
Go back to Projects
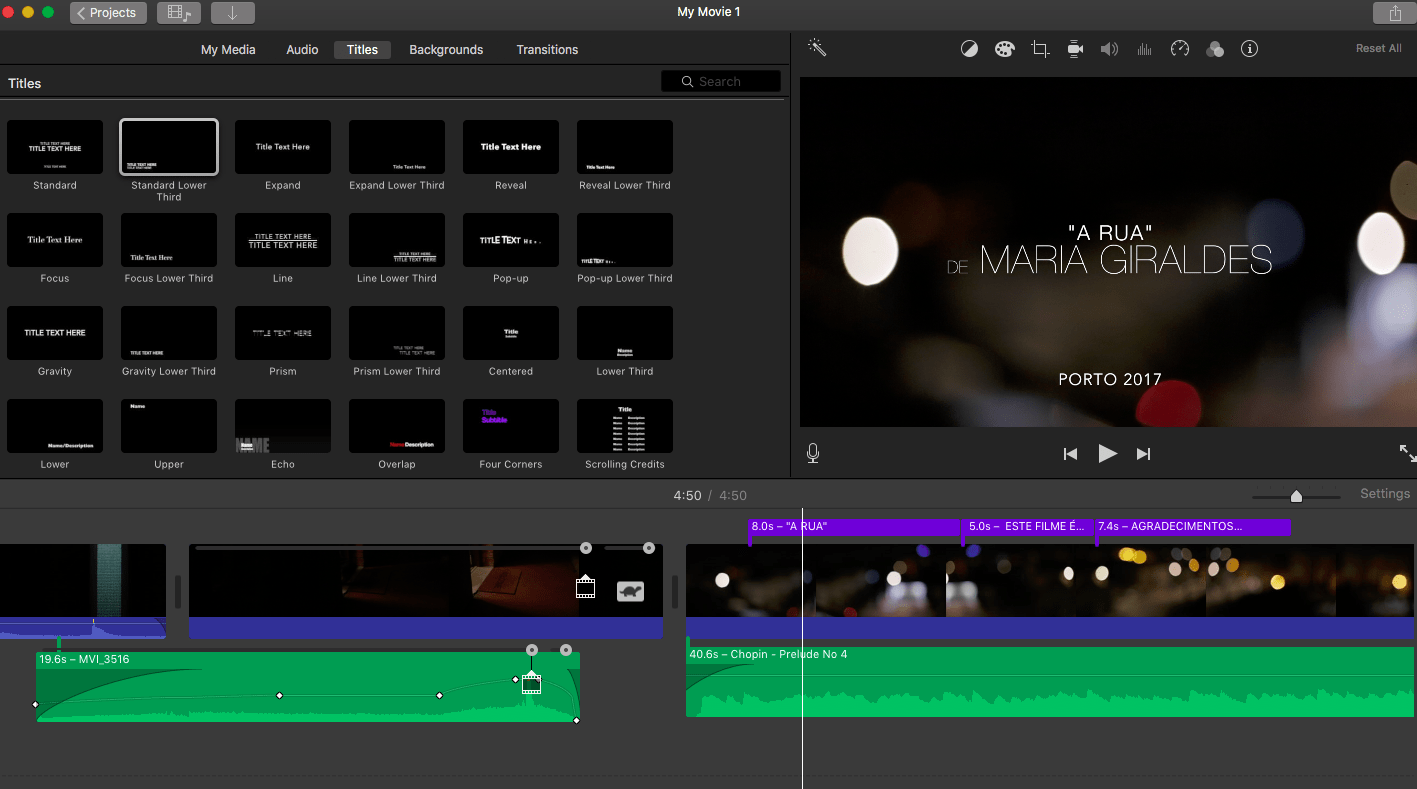pos(109,13)
